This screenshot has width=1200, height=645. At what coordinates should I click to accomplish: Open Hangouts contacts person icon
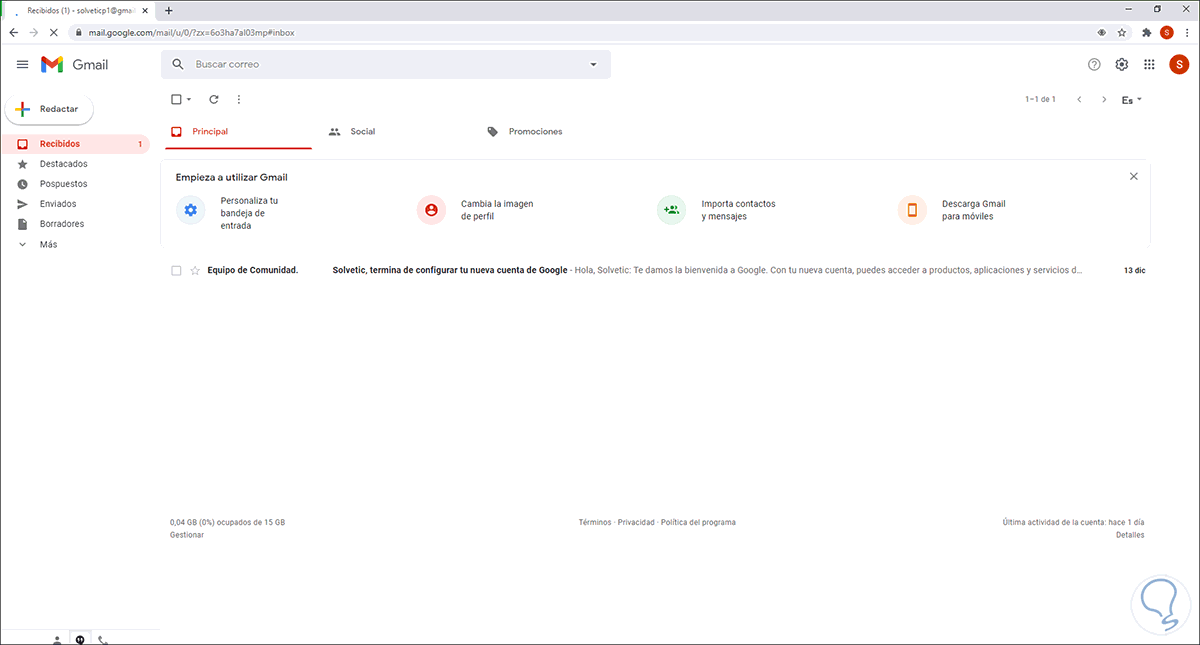(x=57, y=639)
